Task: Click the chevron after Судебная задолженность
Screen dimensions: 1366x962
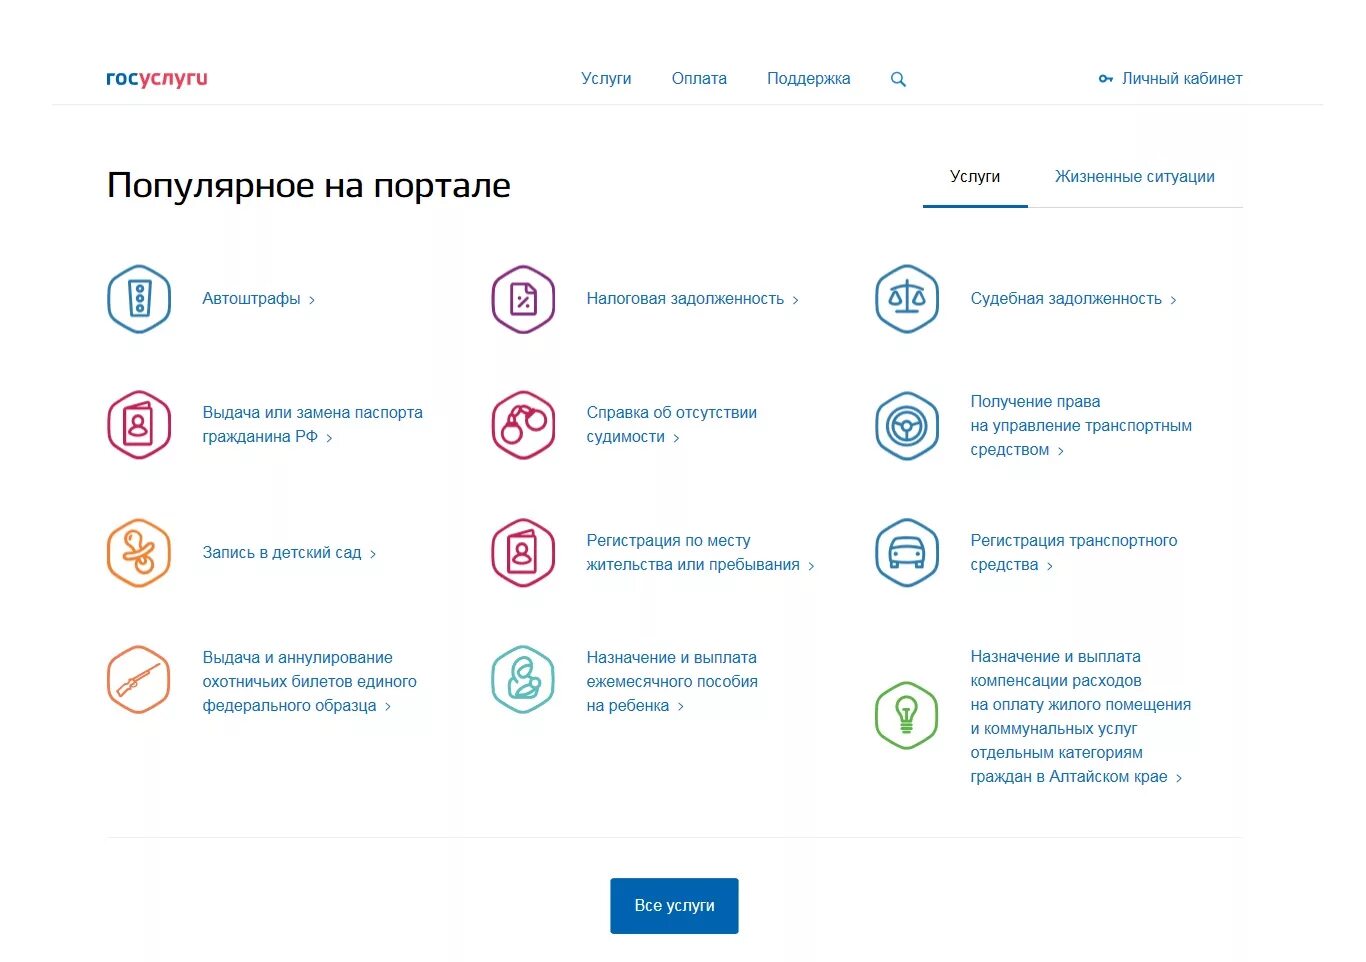Action: click(x=1174, y=300)
